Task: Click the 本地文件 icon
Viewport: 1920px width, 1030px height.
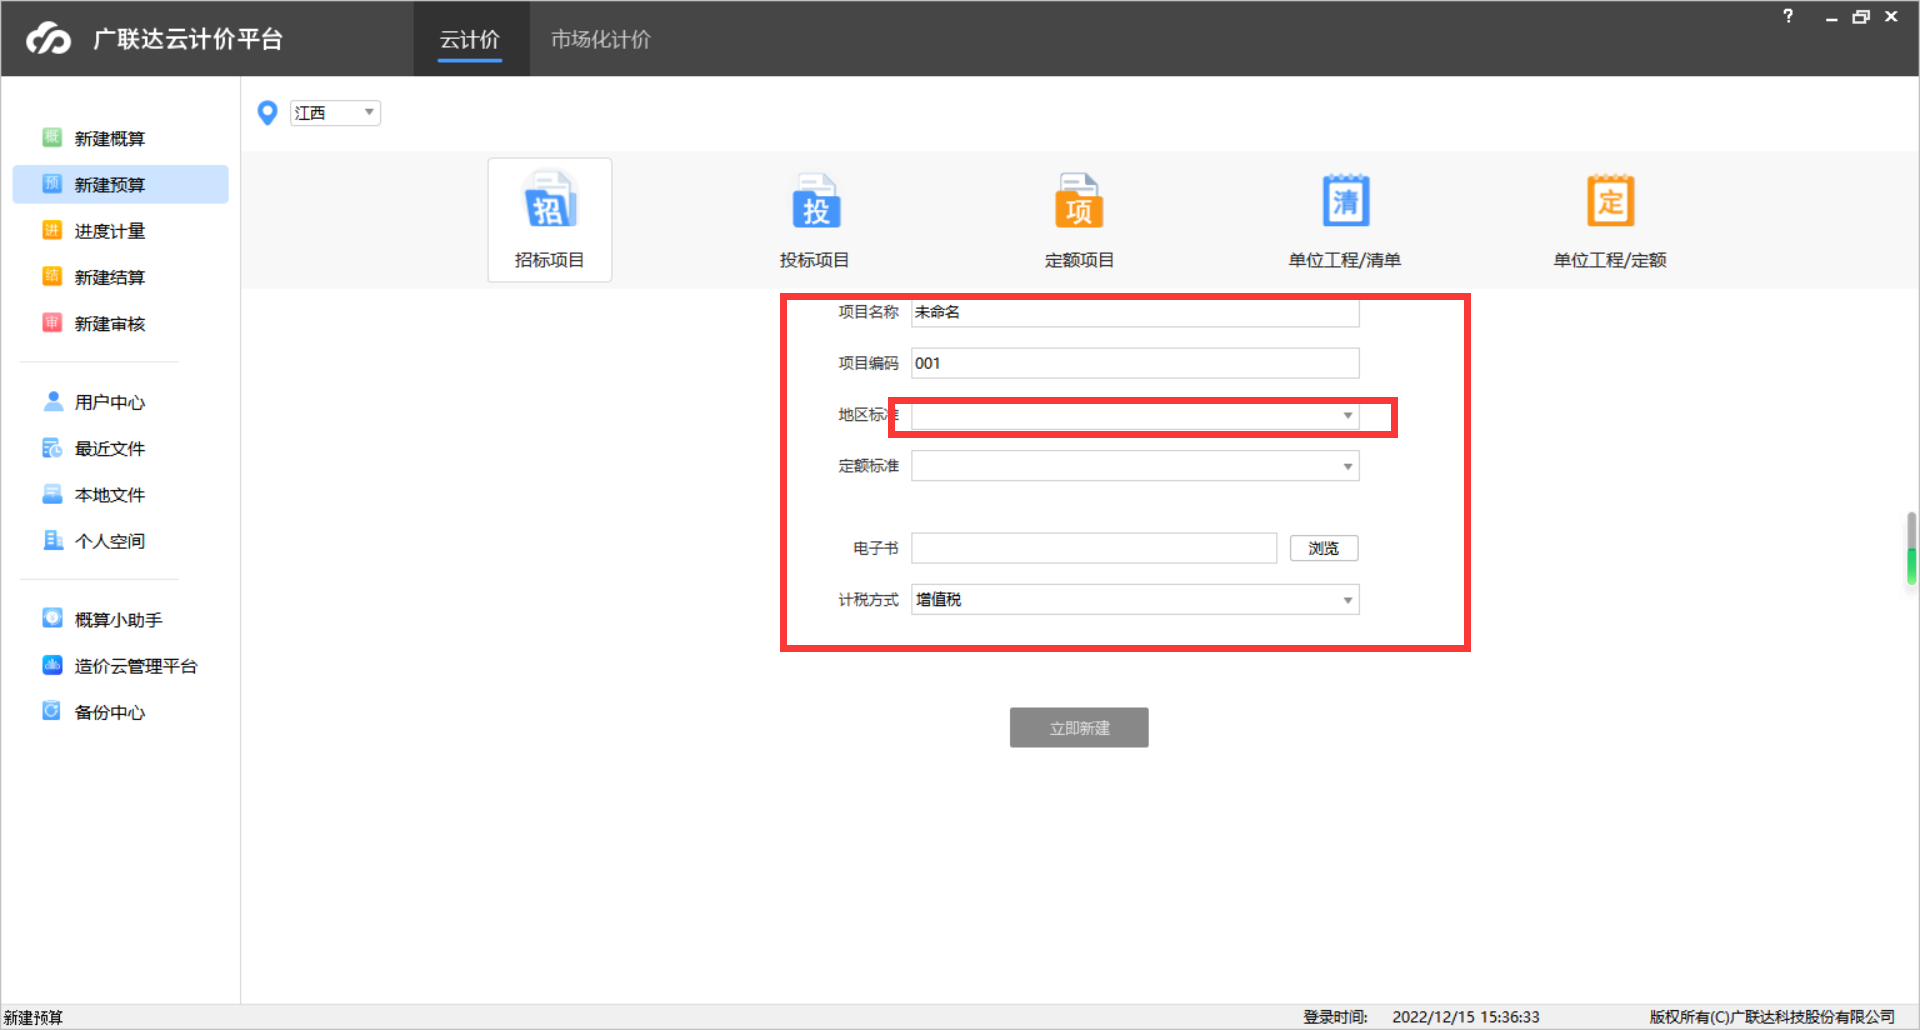Action: tap(52, 494)
